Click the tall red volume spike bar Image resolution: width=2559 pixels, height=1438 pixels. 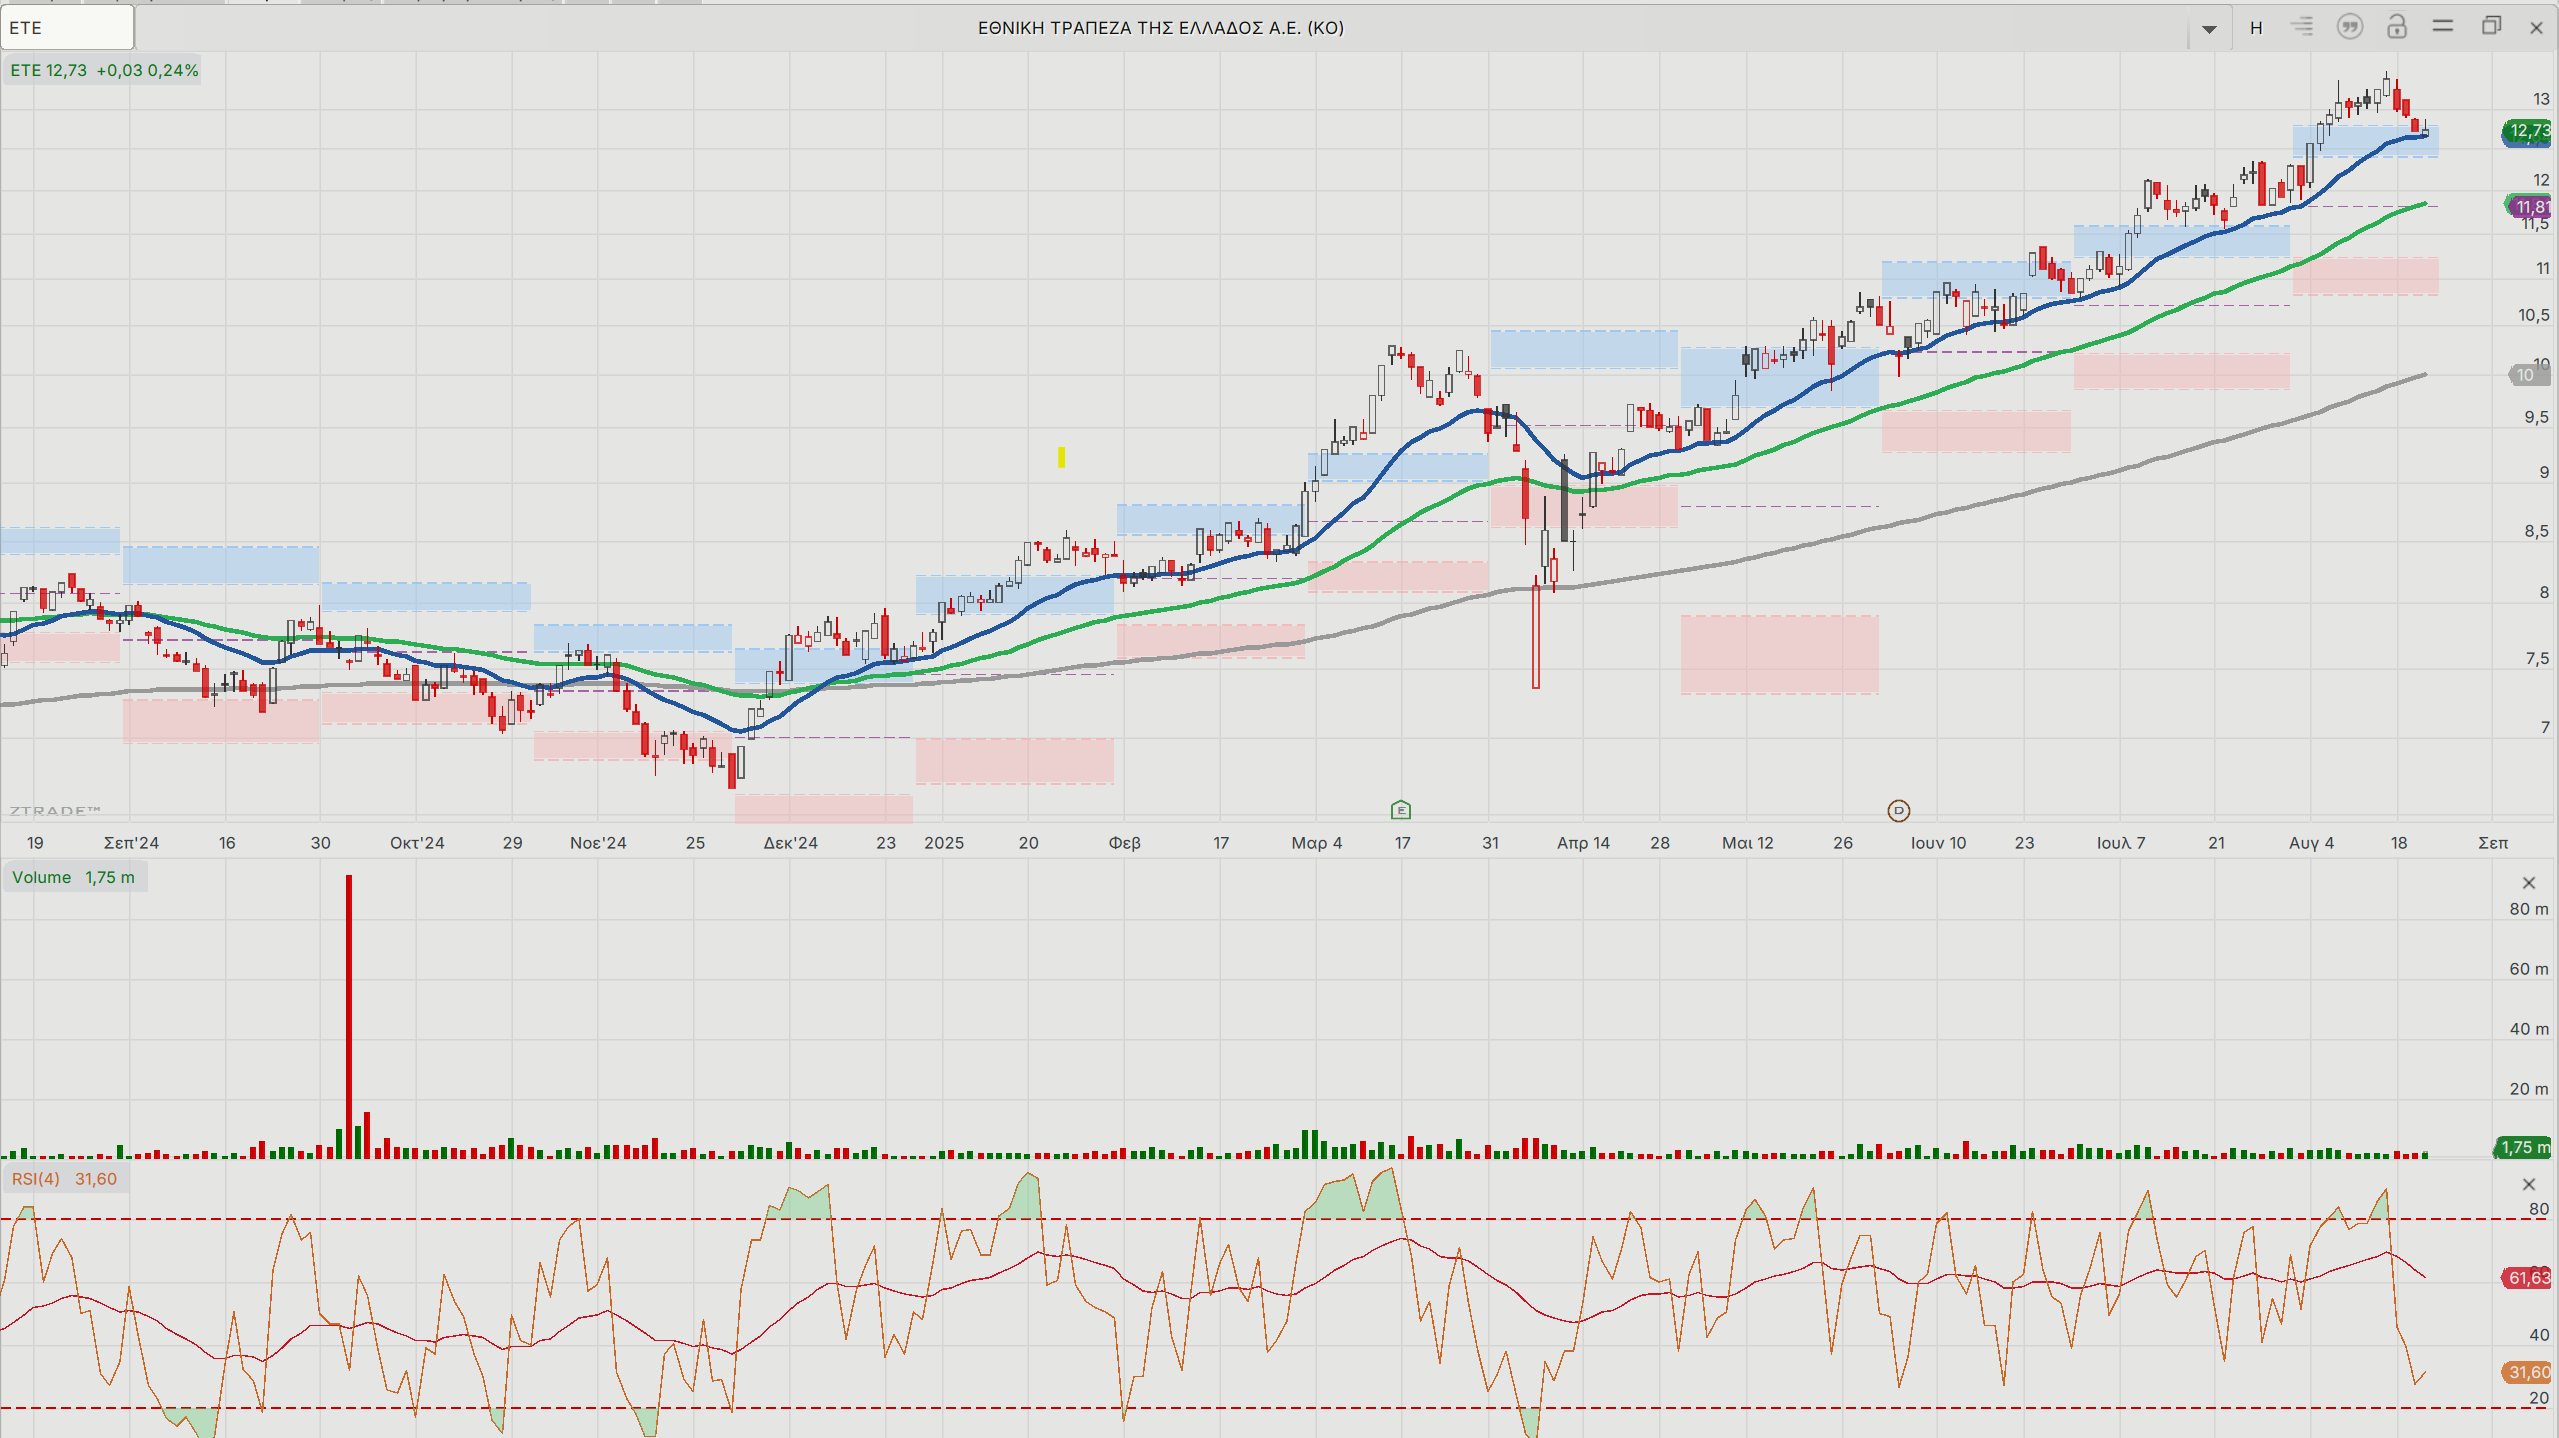(348, 1010)
